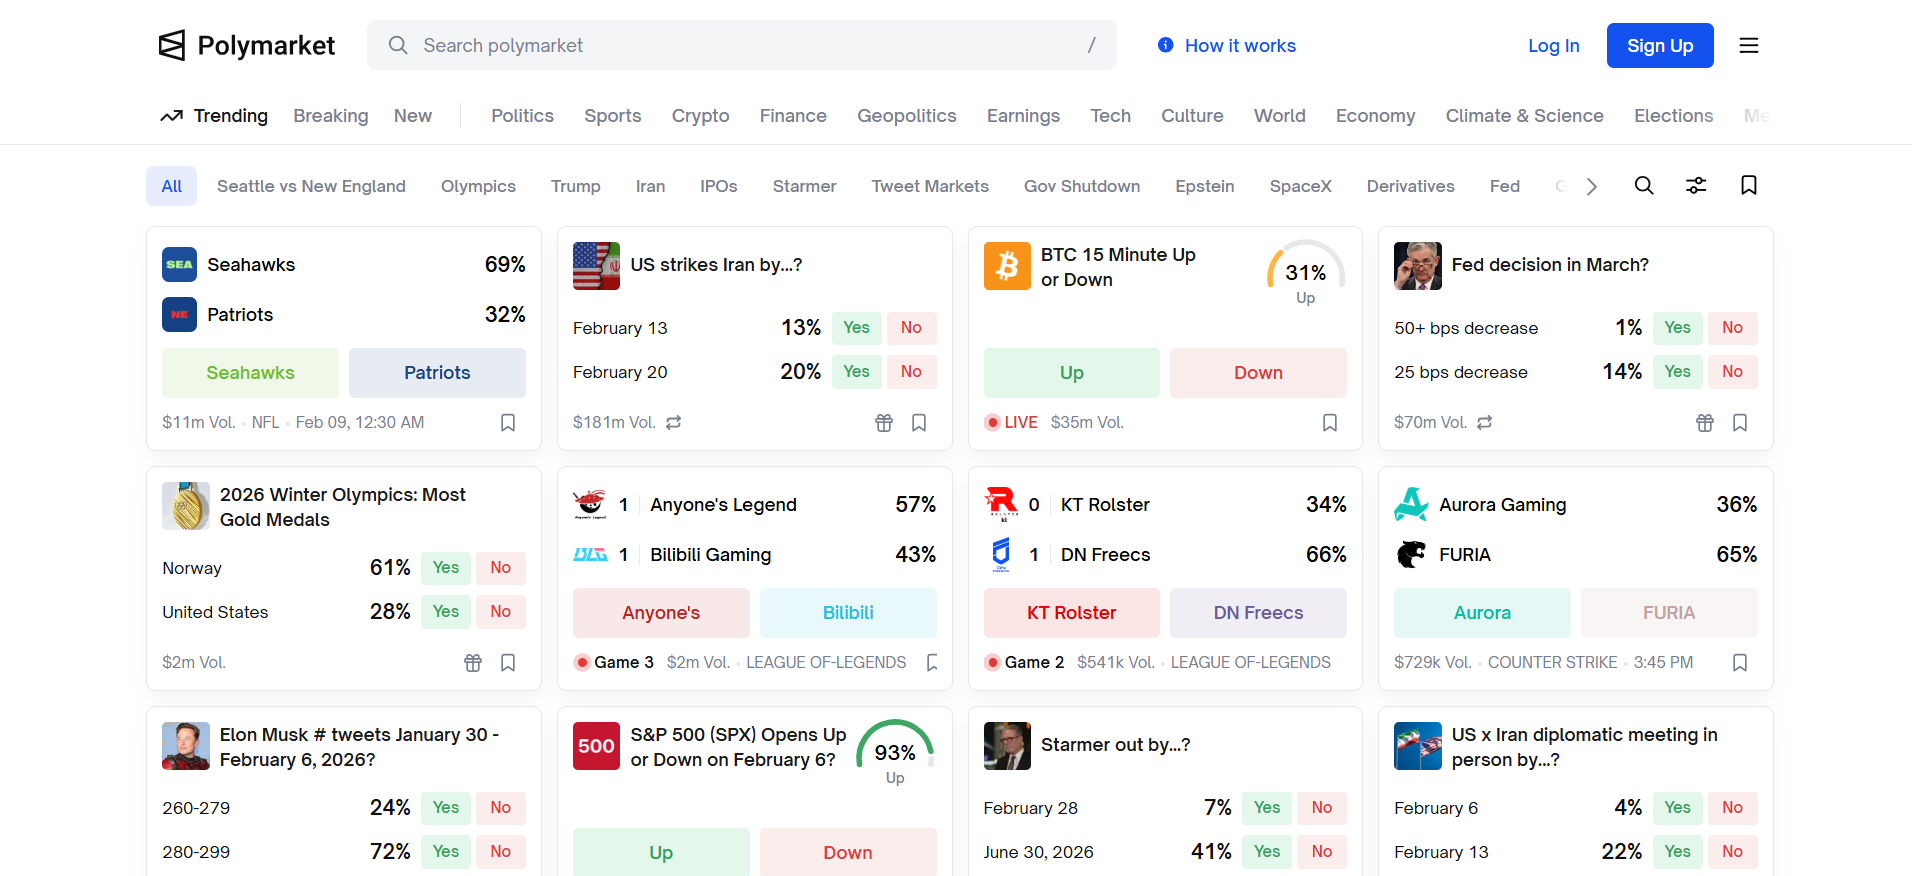
Task: Expand more topic filters with right chevron
Action: [1592, 187]
